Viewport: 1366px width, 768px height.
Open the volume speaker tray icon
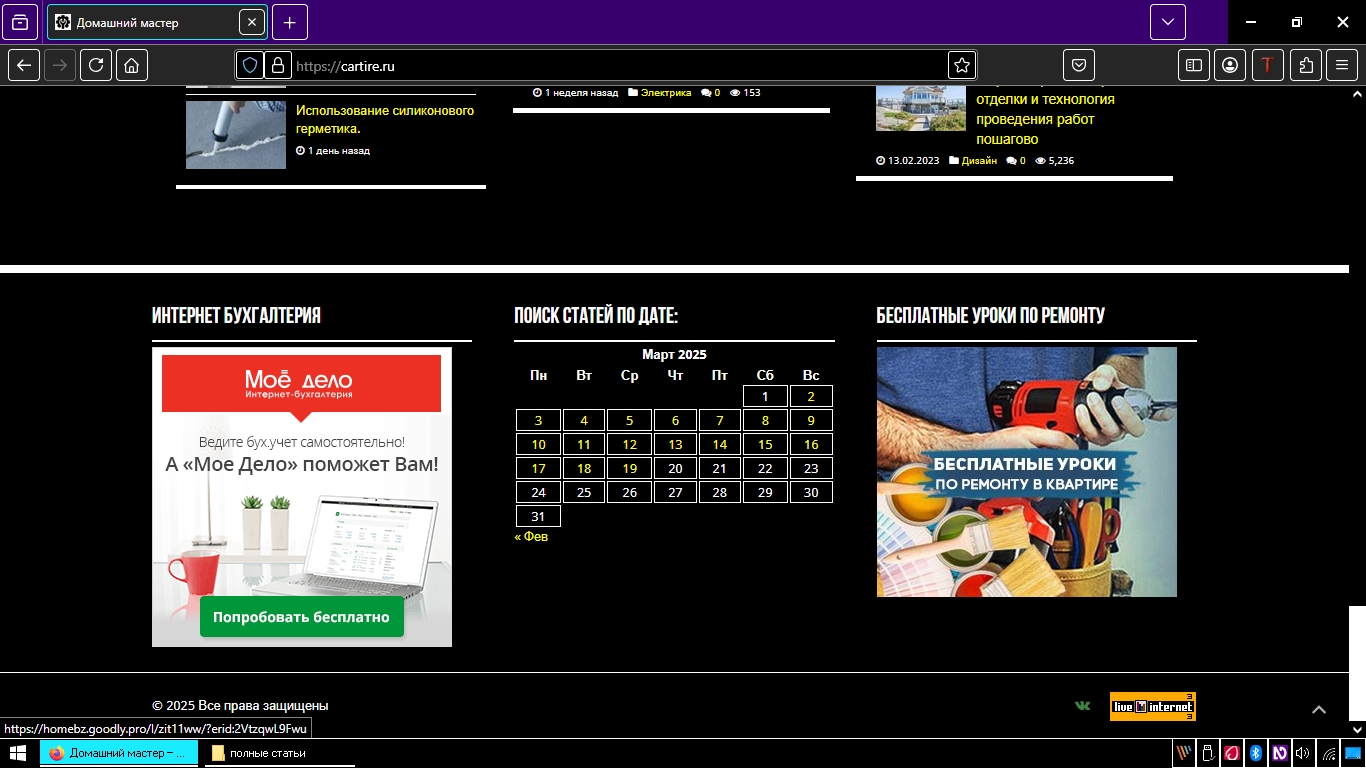point(1302,753)
